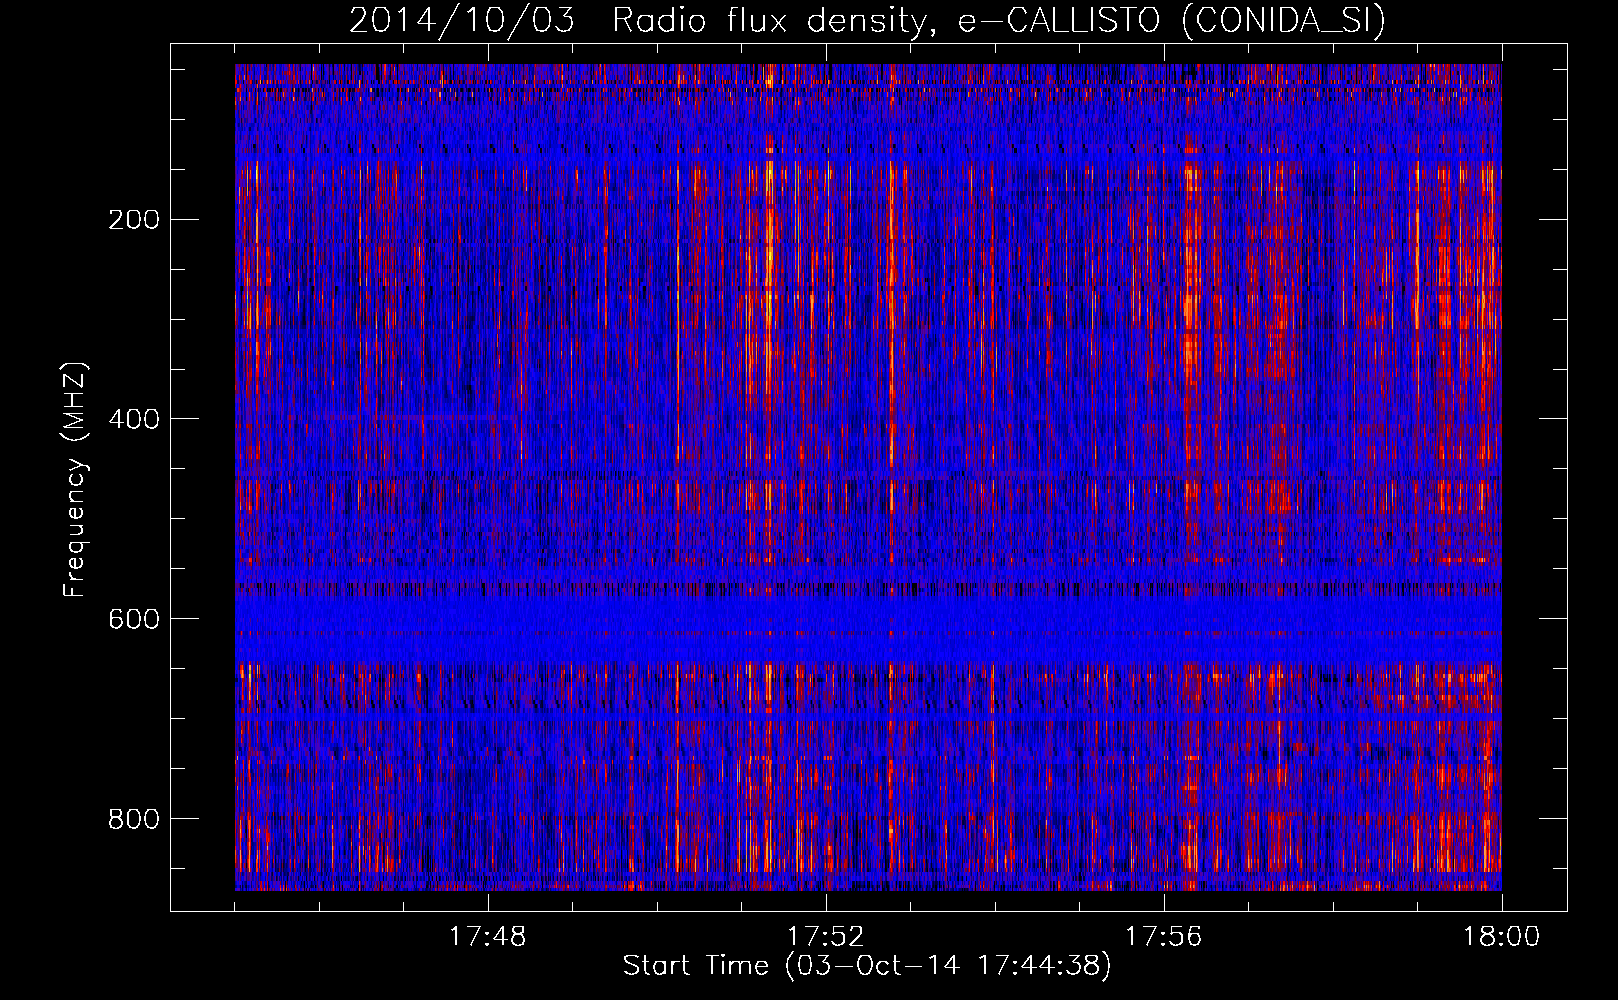
Task: Click the 17:48 time tick label
Action: tap(487, 937)
